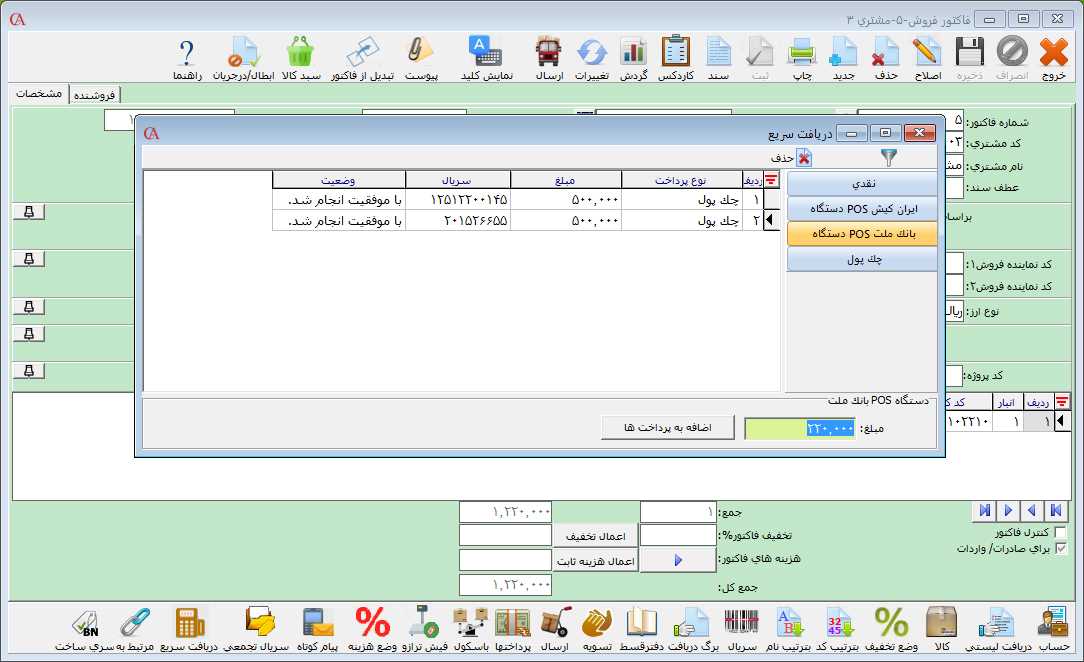
Task: Click the blue arrow button beside اعمال هزینه ثابت
Action: click(x=677, y=561)
